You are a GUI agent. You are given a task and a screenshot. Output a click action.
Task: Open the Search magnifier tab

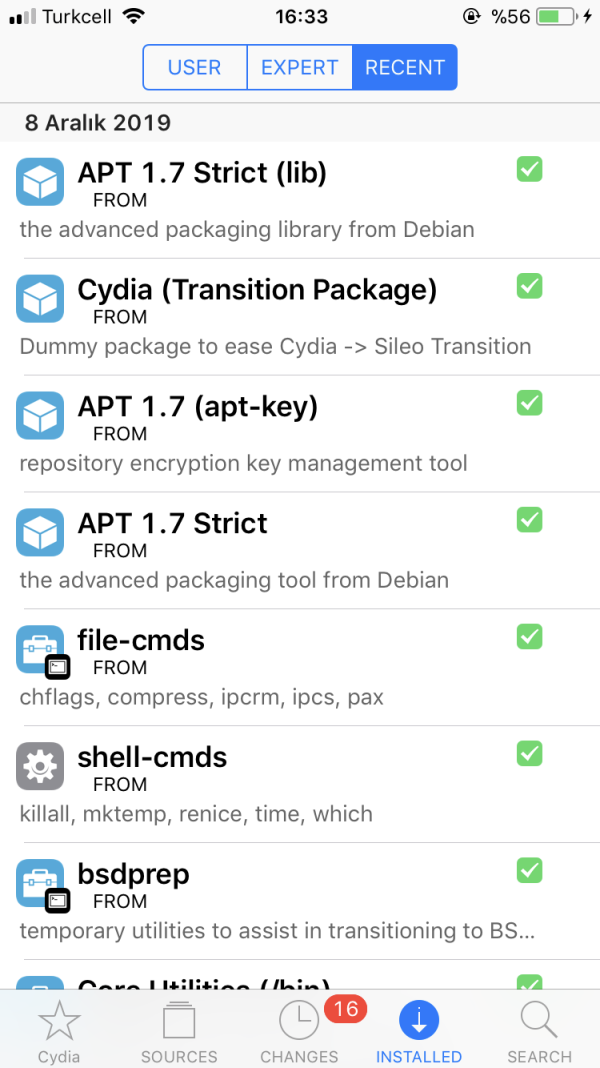539,1030
